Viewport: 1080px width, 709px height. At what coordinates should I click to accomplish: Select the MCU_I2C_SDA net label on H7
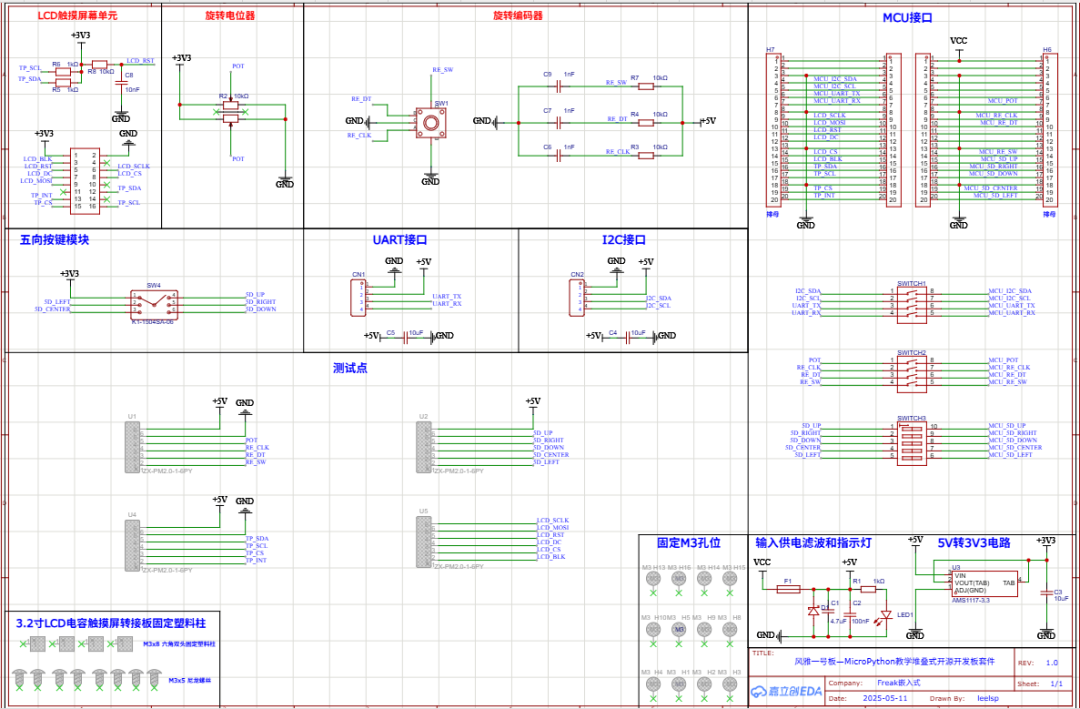(x=836, y=78)
